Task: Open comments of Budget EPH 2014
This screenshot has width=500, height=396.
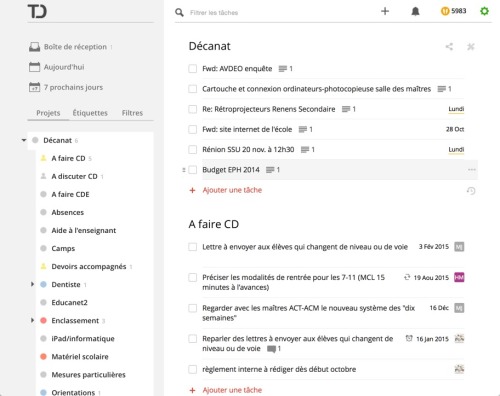Action: point(273,170)
